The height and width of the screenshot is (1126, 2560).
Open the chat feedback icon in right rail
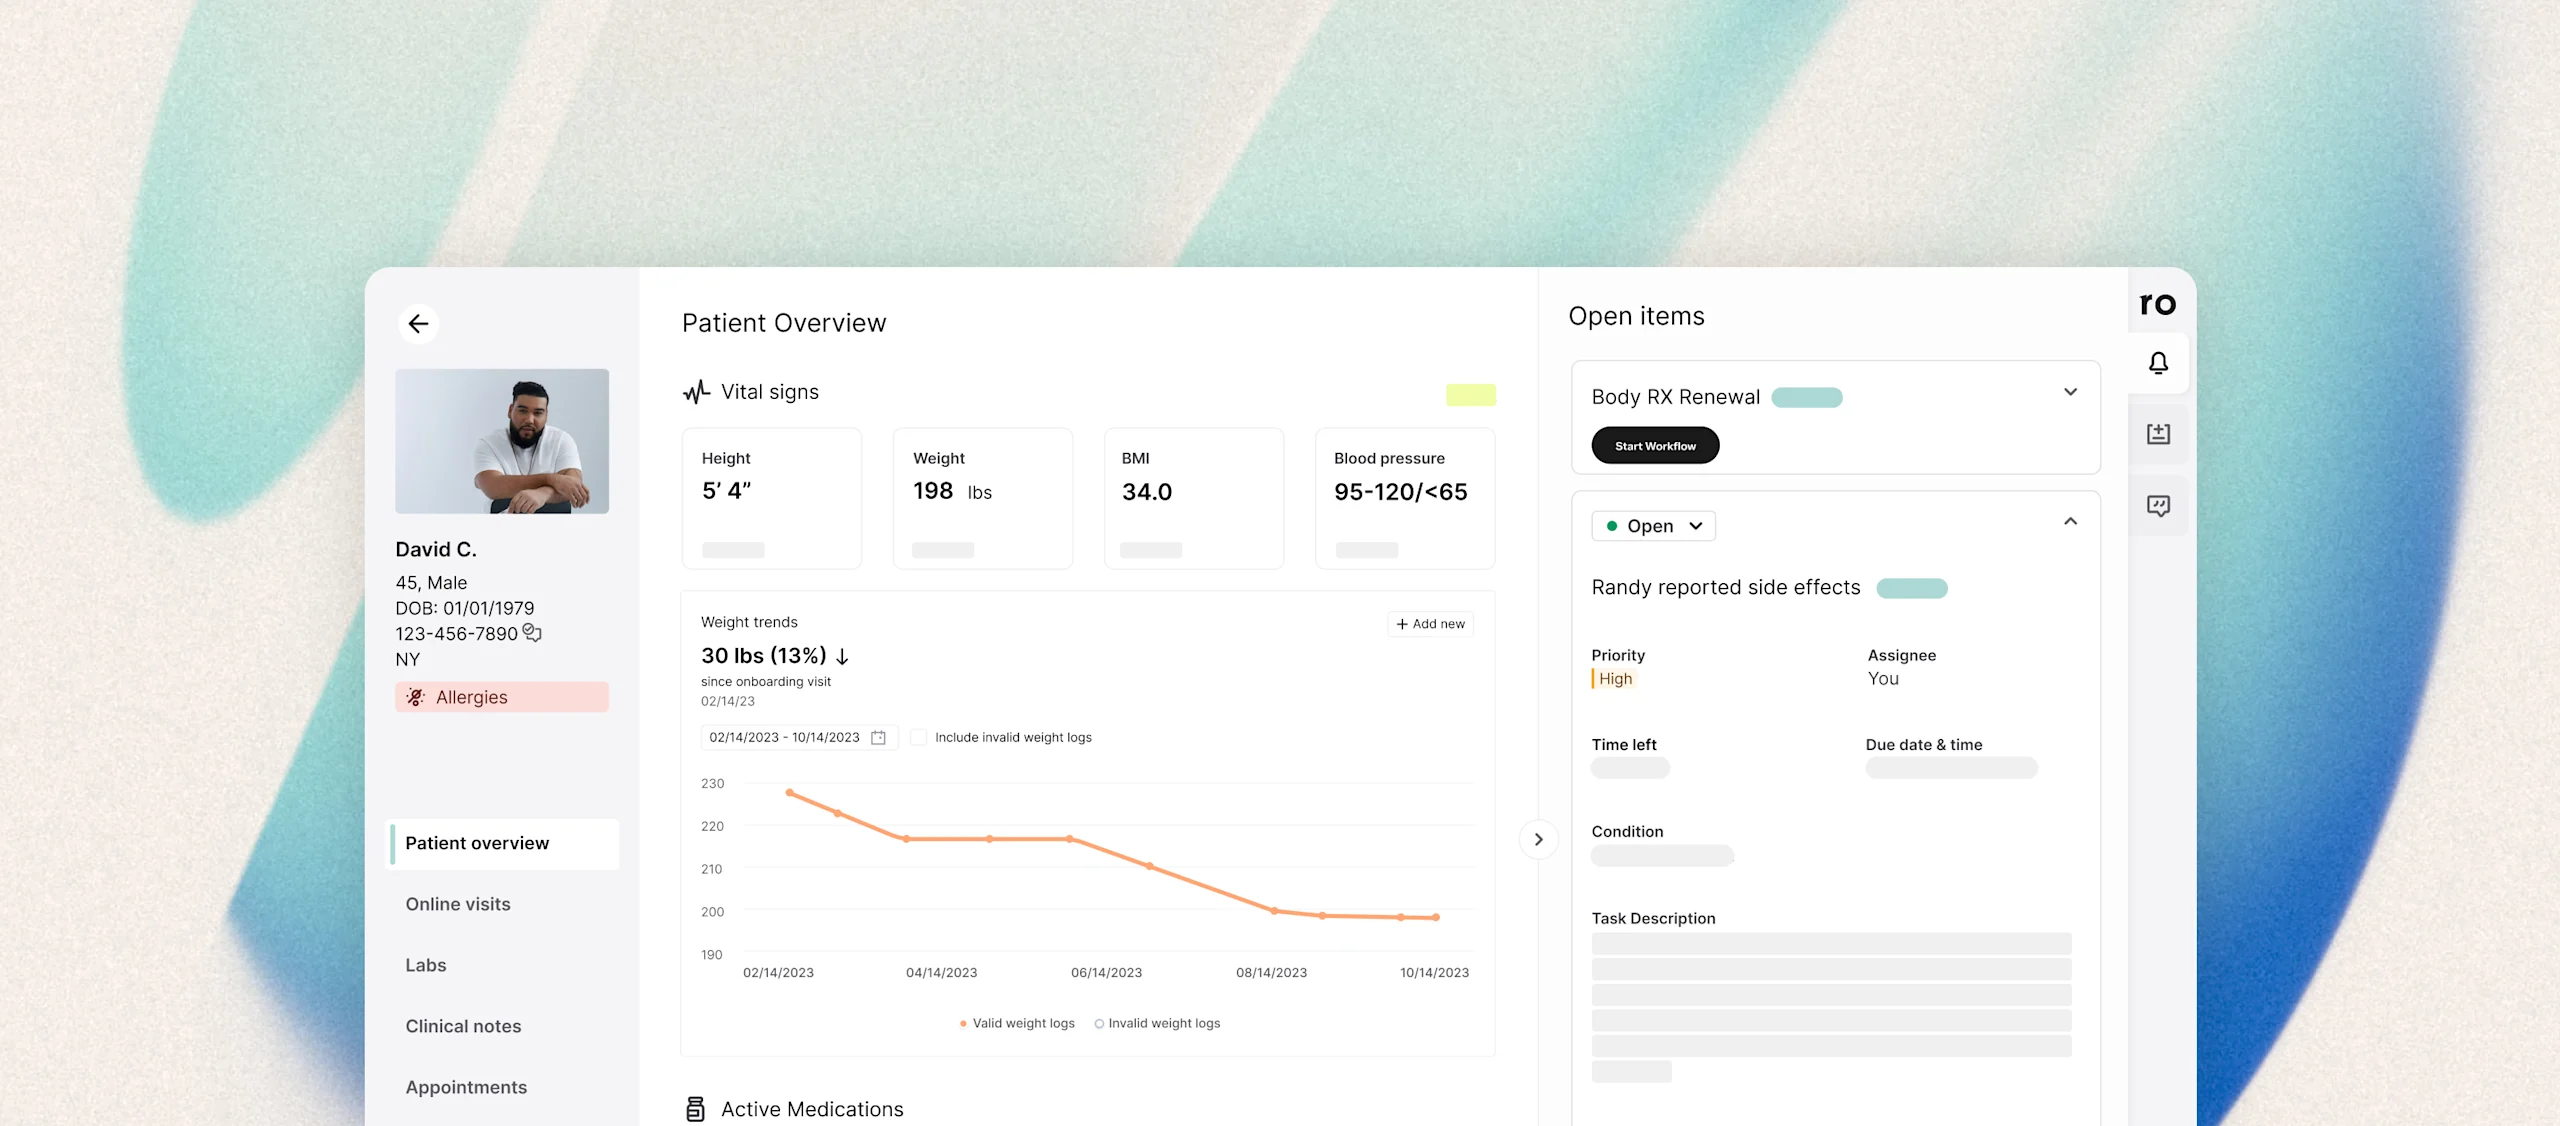[2158, 506]
